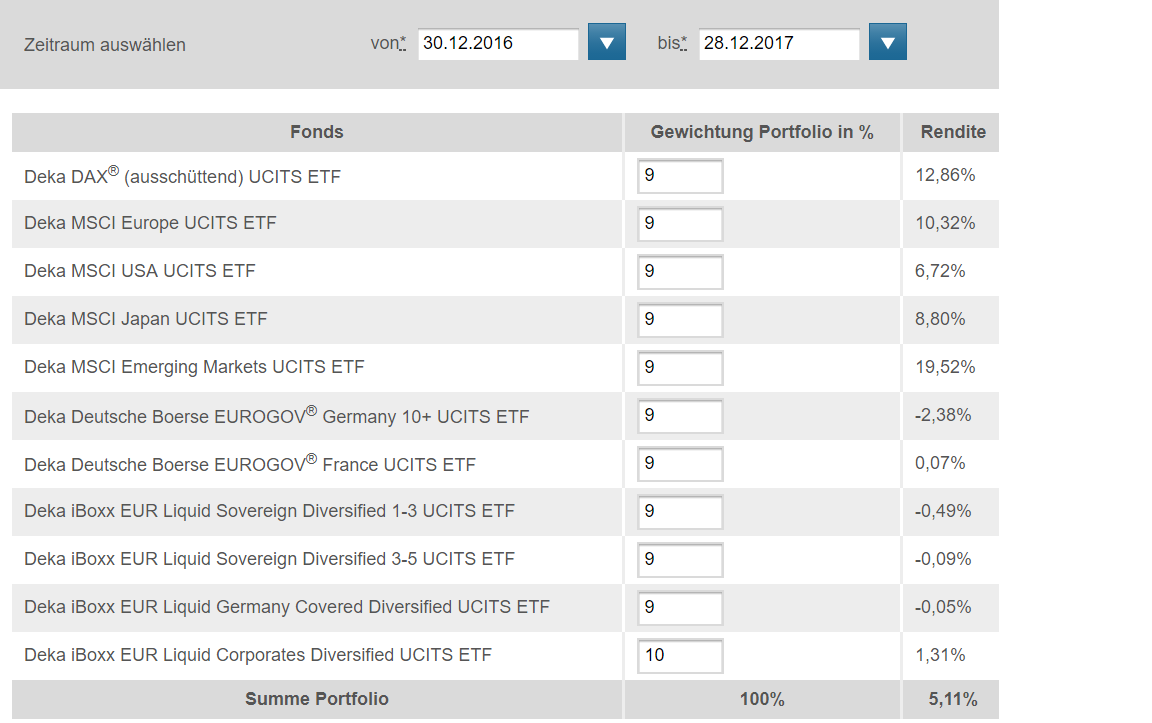1152x723 pixels.
Task: Edit weighting for MSCI Emerging Markets ETF
Action: tap(680, 368)
